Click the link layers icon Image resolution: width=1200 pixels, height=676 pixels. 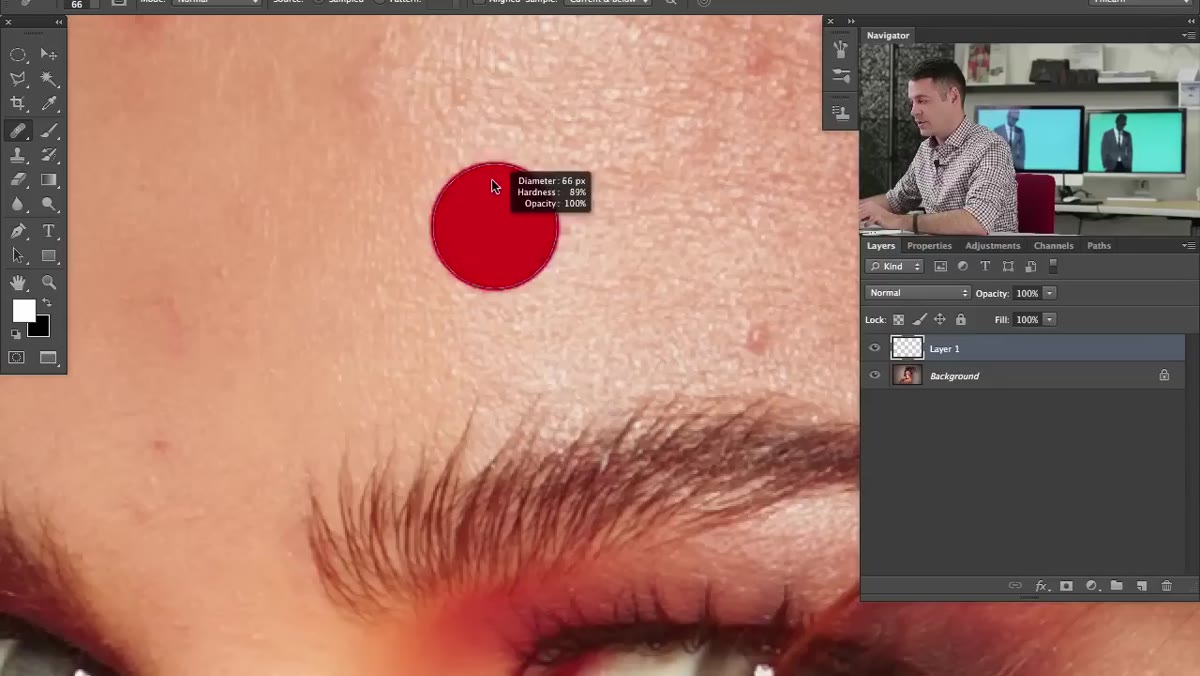click(1015, 586)
